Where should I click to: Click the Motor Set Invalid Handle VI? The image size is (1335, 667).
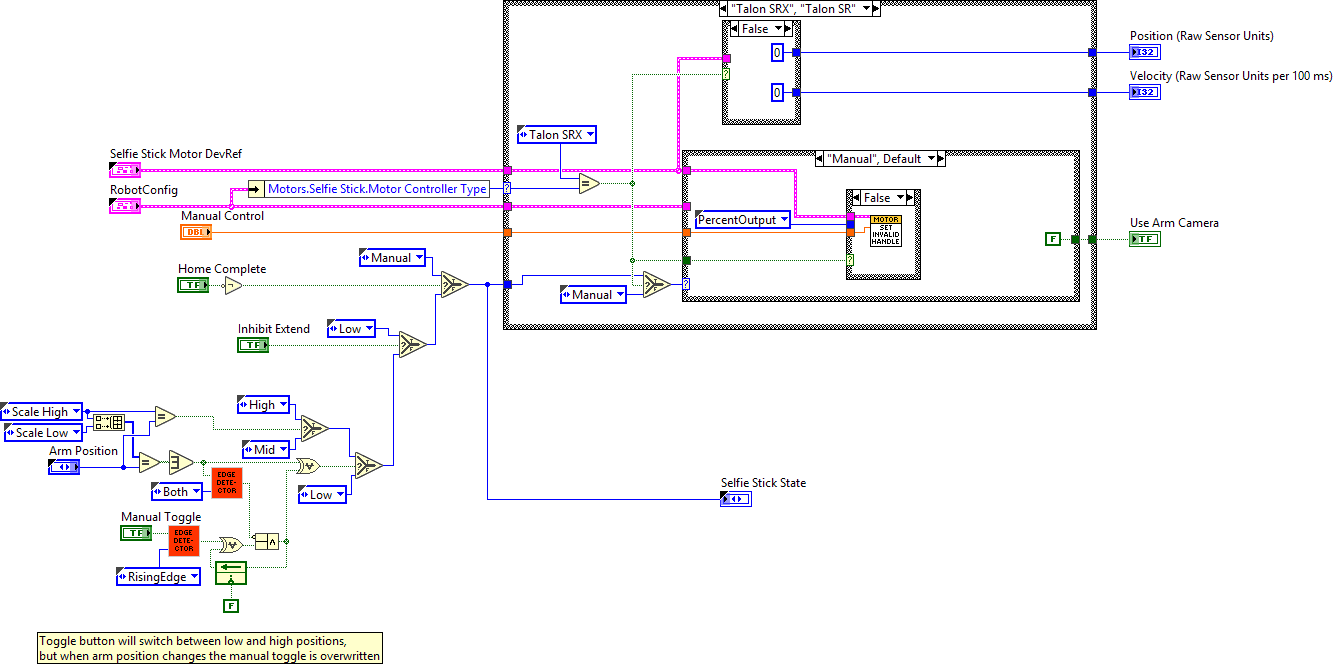pyautogui.click(x=886, y=231)
